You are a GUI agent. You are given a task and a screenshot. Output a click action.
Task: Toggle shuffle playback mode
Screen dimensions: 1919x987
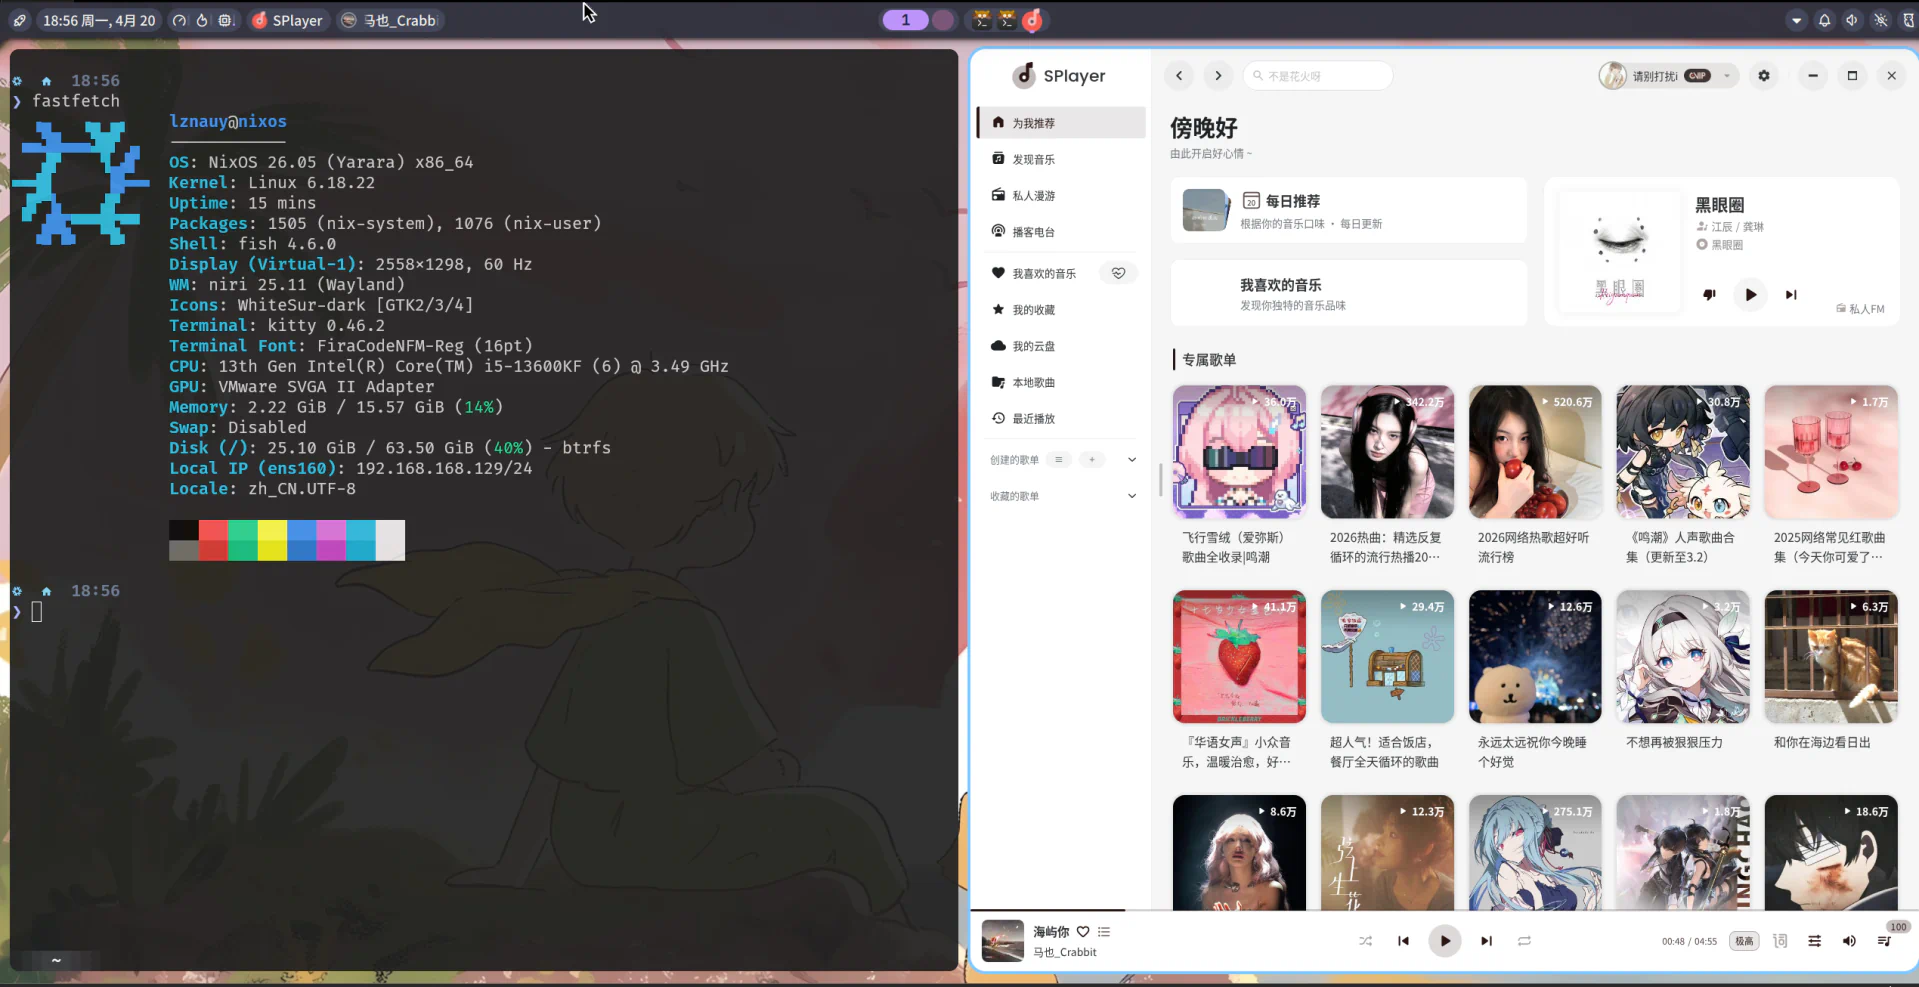point(1365,941)
